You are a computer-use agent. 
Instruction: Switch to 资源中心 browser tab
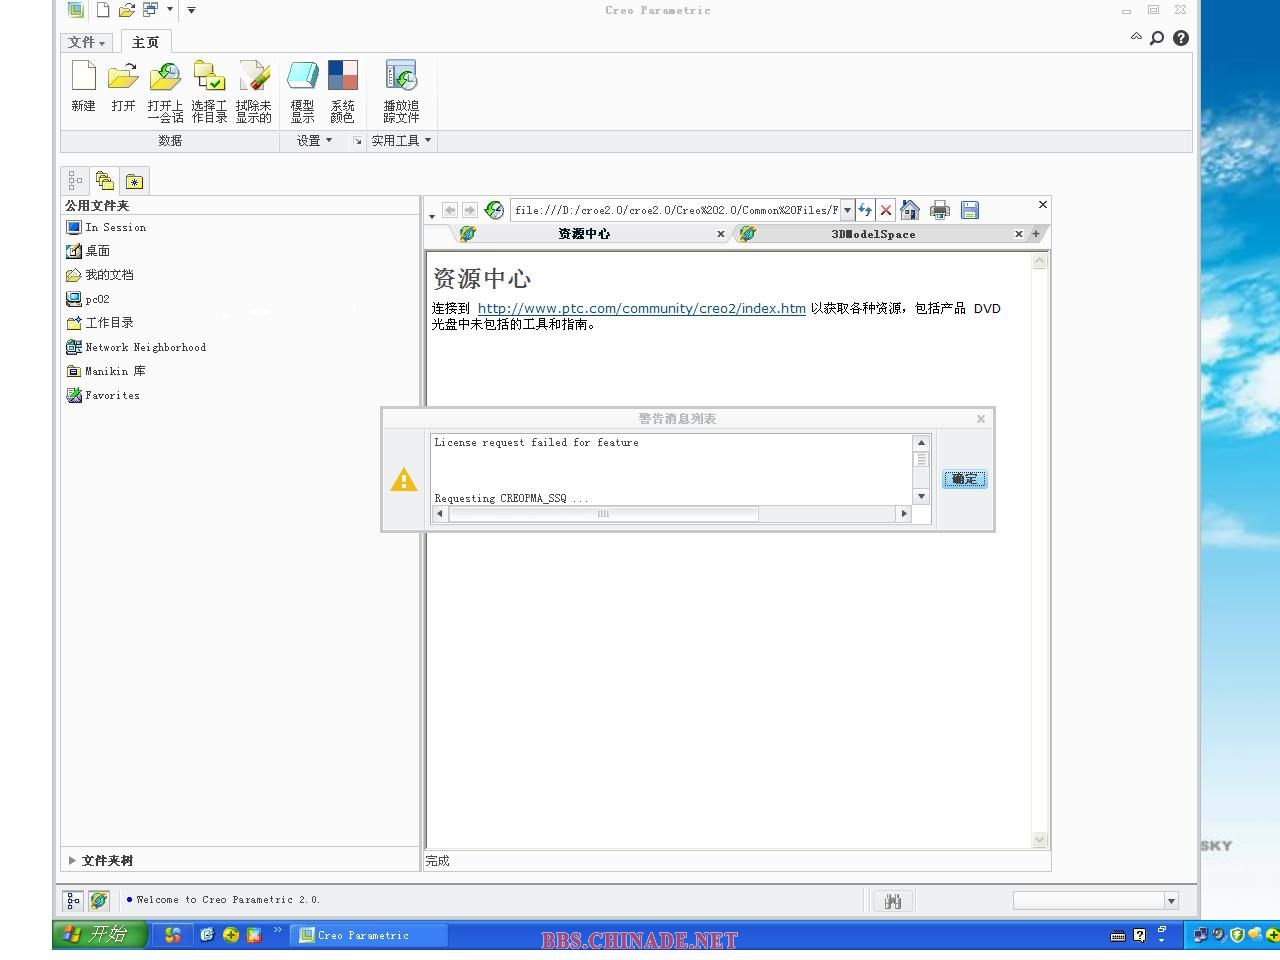tap(584, 234)
